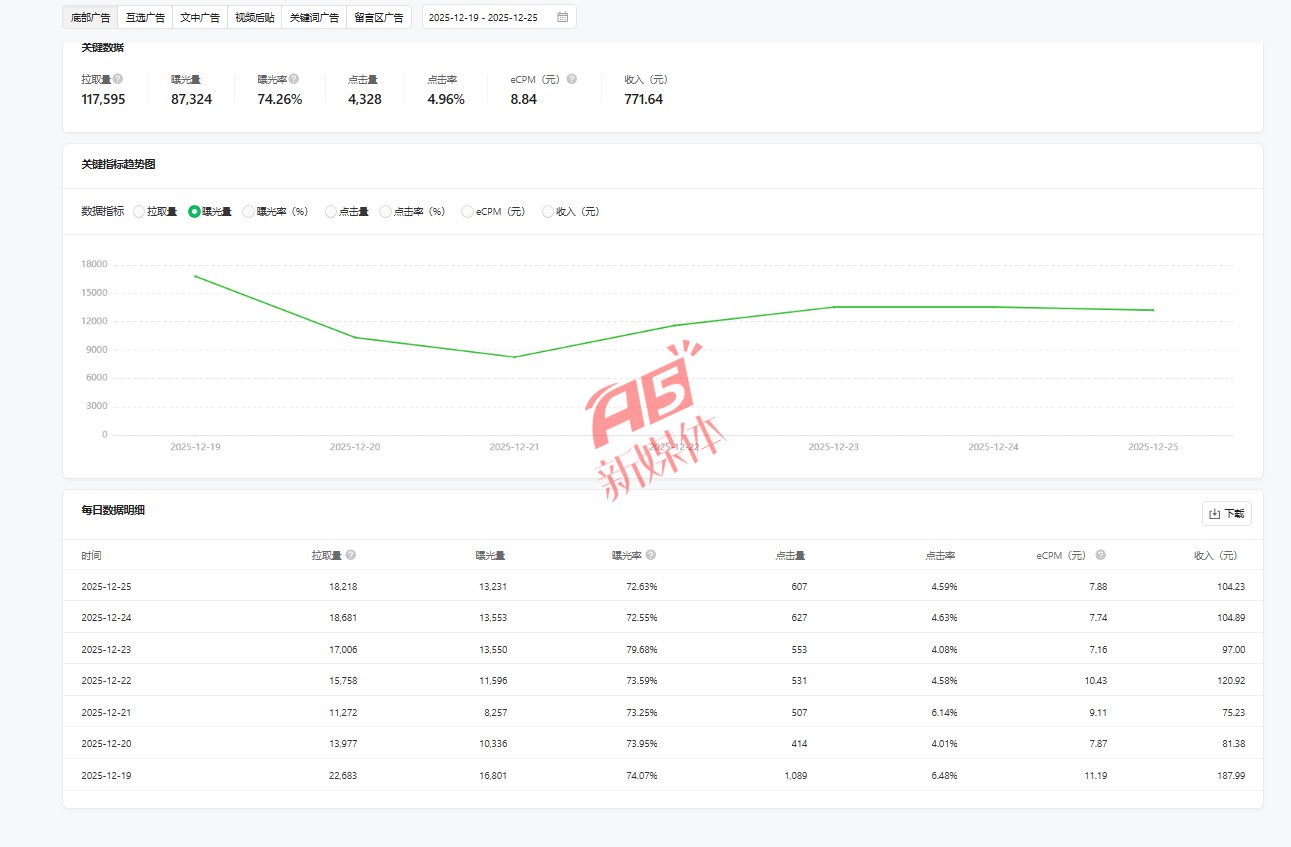The height and width of the screenshot is (847, 1291).
Task: Go to the 视频后贴 tab
Action: [254, 17]
